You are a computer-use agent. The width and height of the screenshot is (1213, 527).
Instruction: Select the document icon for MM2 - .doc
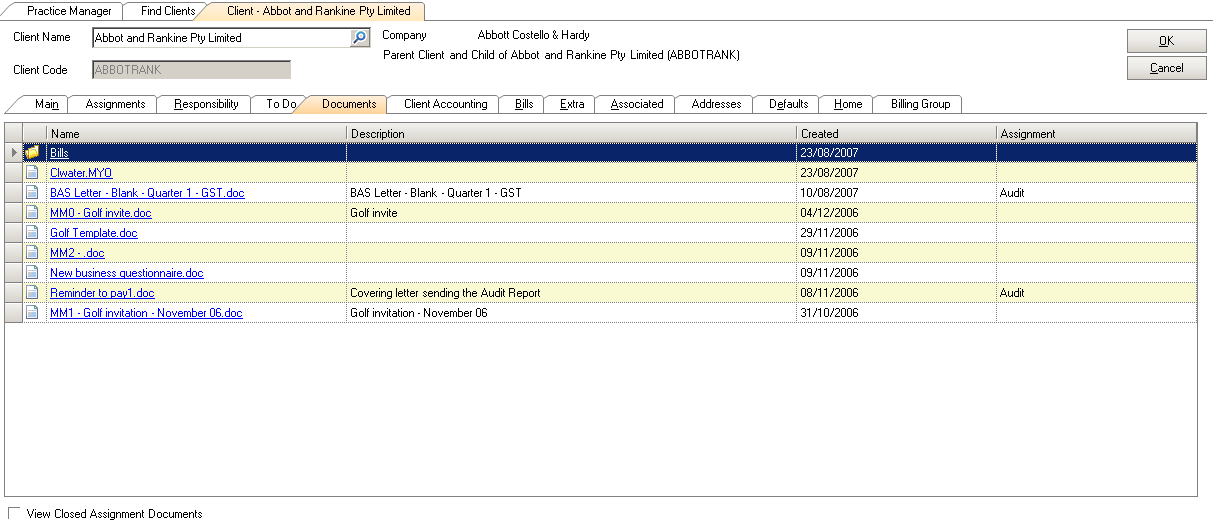33,253
